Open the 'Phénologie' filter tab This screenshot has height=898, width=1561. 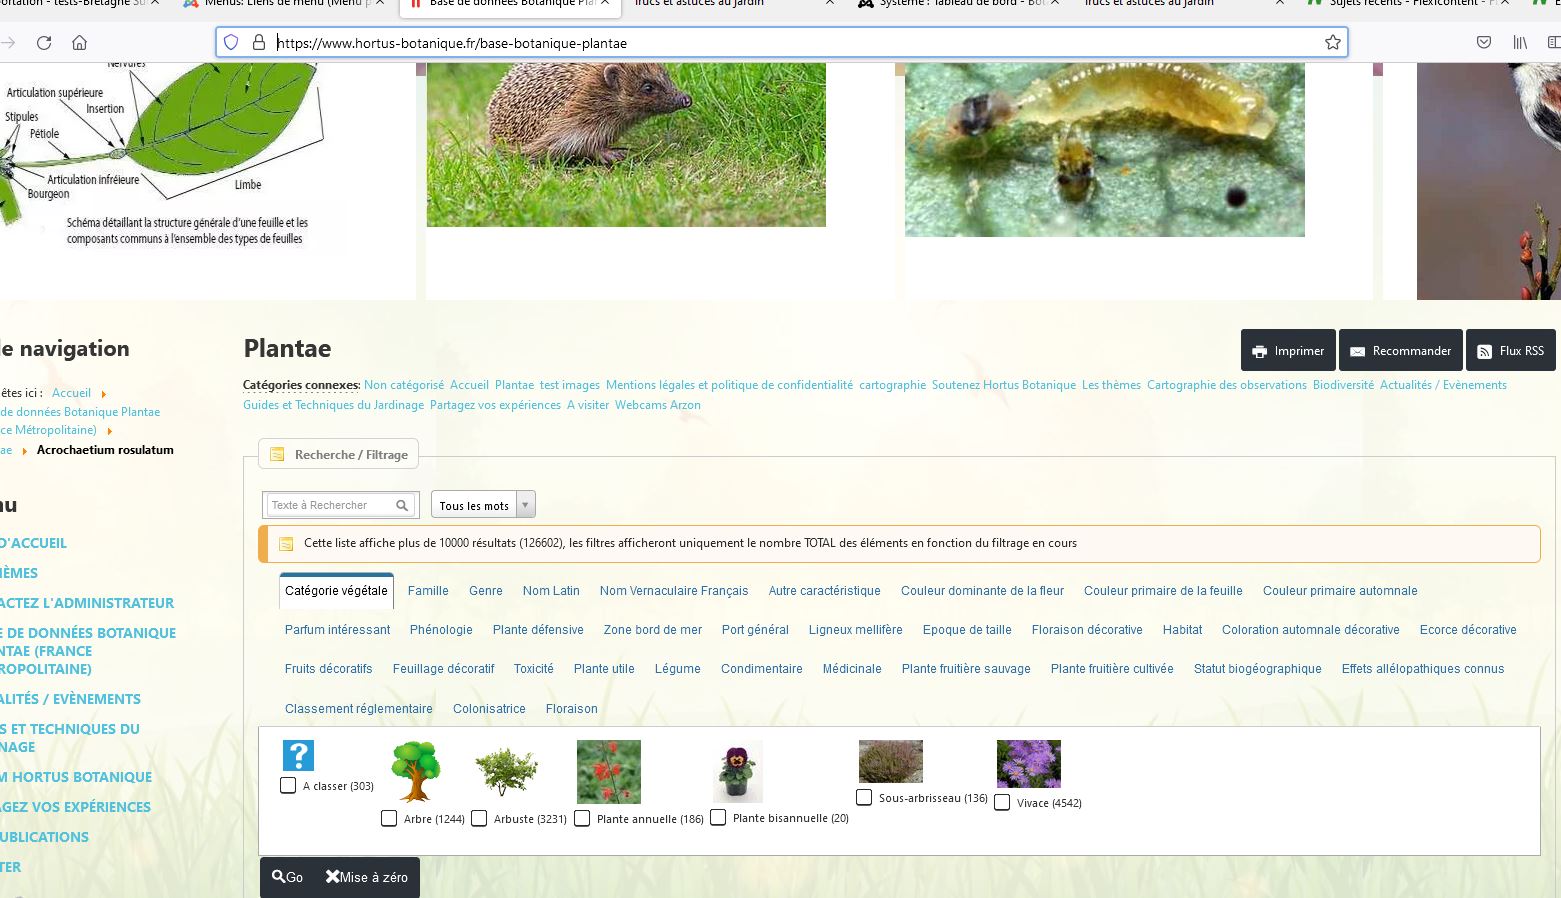[441, 629]
